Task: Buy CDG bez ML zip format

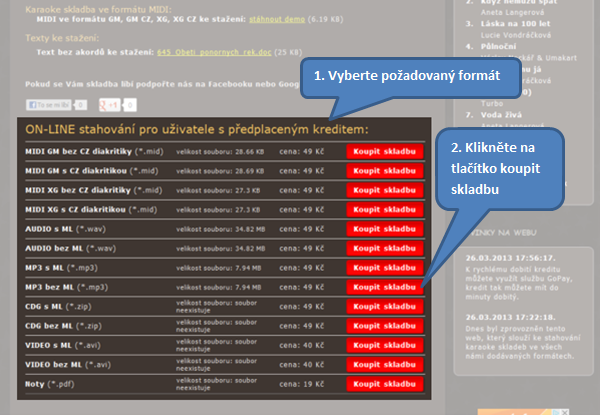Action: pyautogui.click(x=385, y=326)
